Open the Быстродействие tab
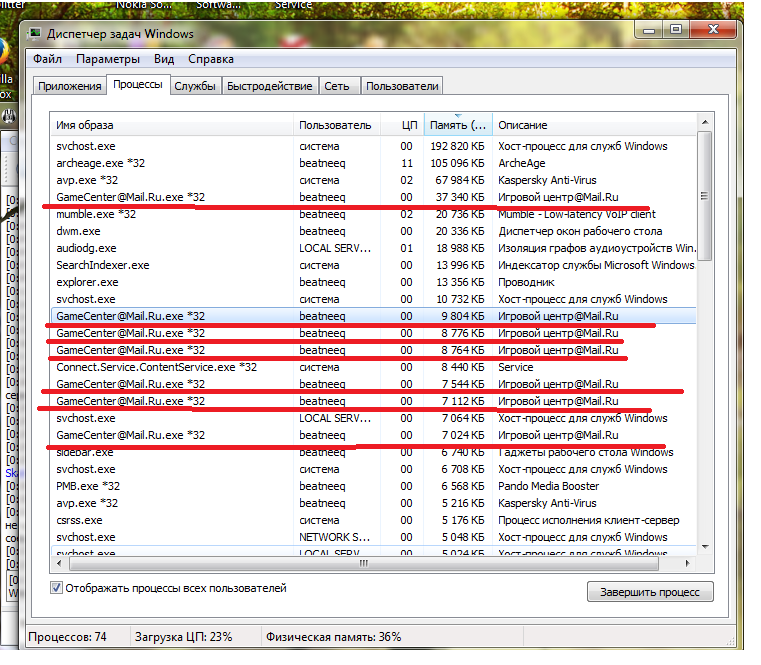Image resolution: width=761 pixels, height=665 pixels. click(270, 86)
